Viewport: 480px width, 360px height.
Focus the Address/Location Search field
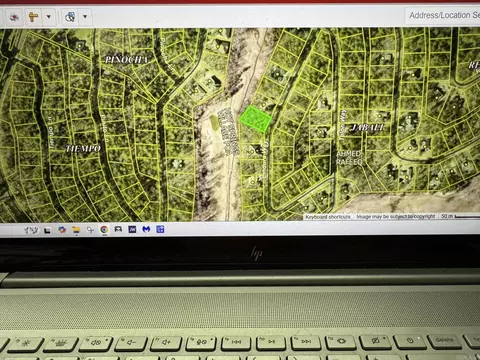click(x=443, y=16)
